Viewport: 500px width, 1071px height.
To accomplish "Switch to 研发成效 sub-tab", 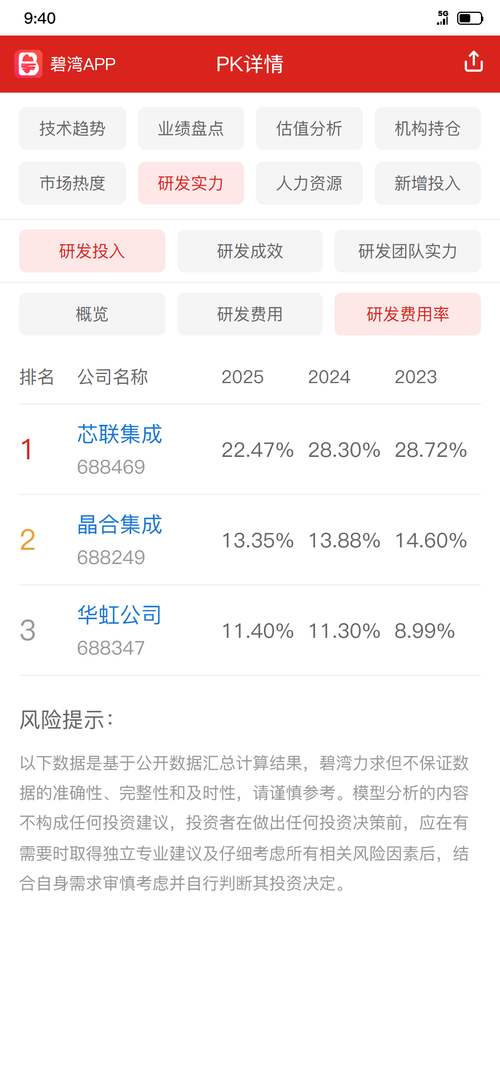I will 250,251.
